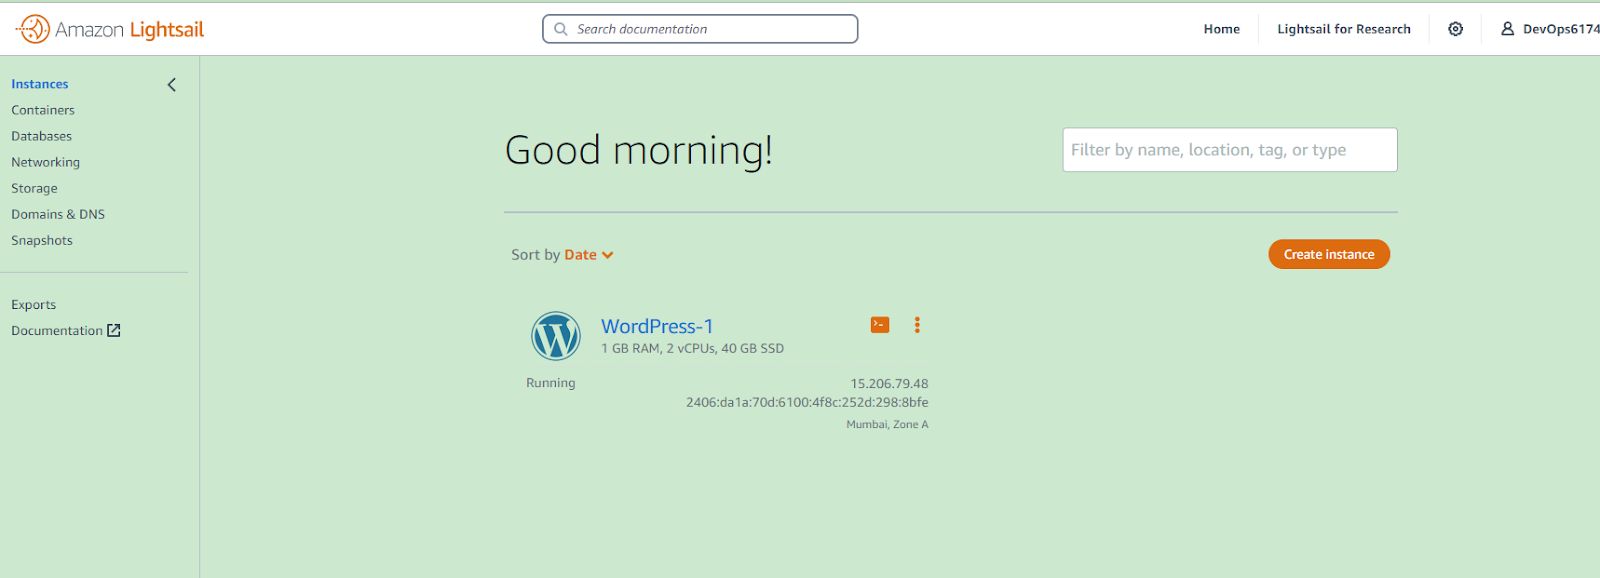Open the DevOps6174 user account menu
This screenshot has height=578, width=1600.
click(x=1550, y=29)
